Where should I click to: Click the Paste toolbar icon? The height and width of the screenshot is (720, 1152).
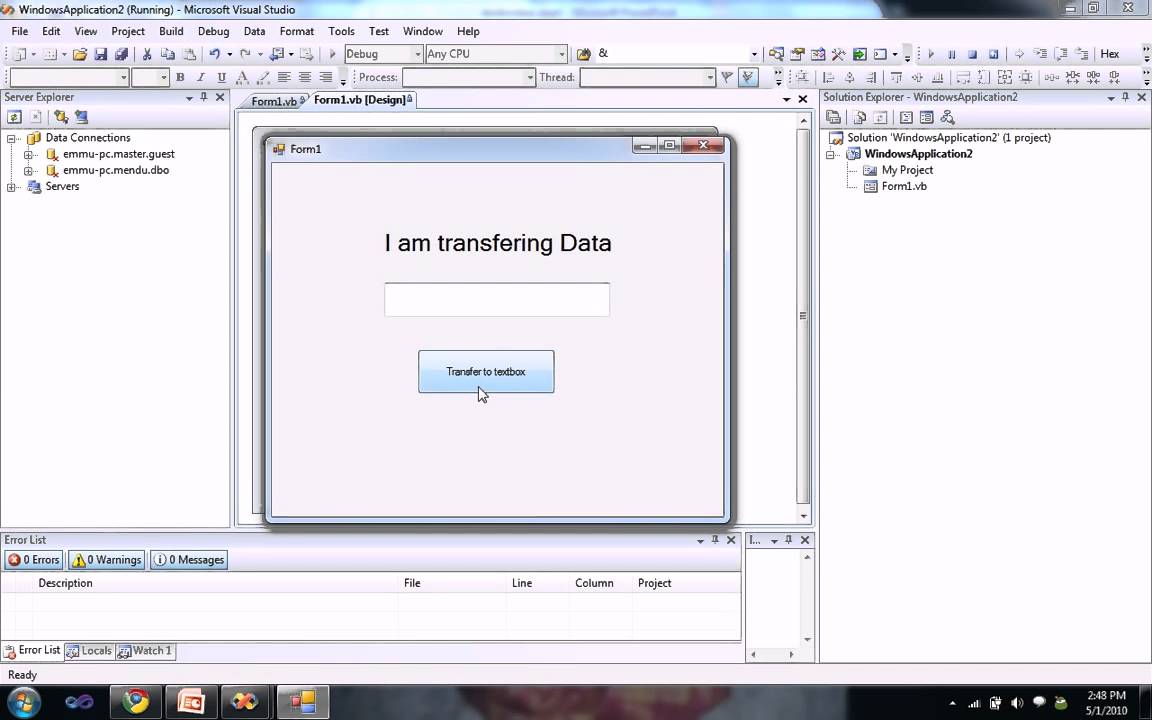point(189,54)
